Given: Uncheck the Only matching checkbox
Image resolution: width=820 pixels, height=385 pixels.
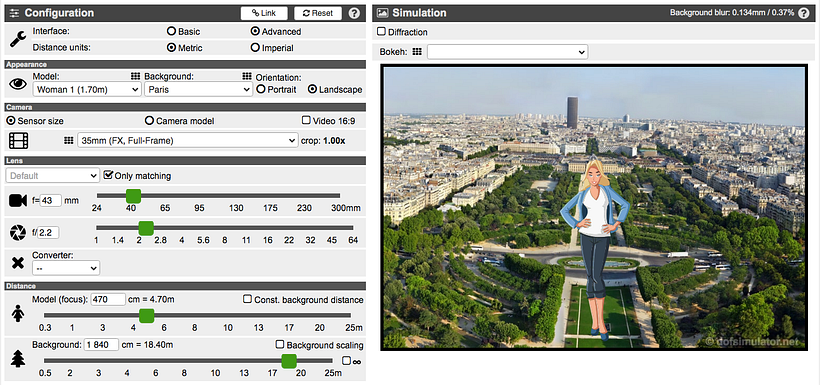Looking at the screenshot, I should click(x=108, y=175).
